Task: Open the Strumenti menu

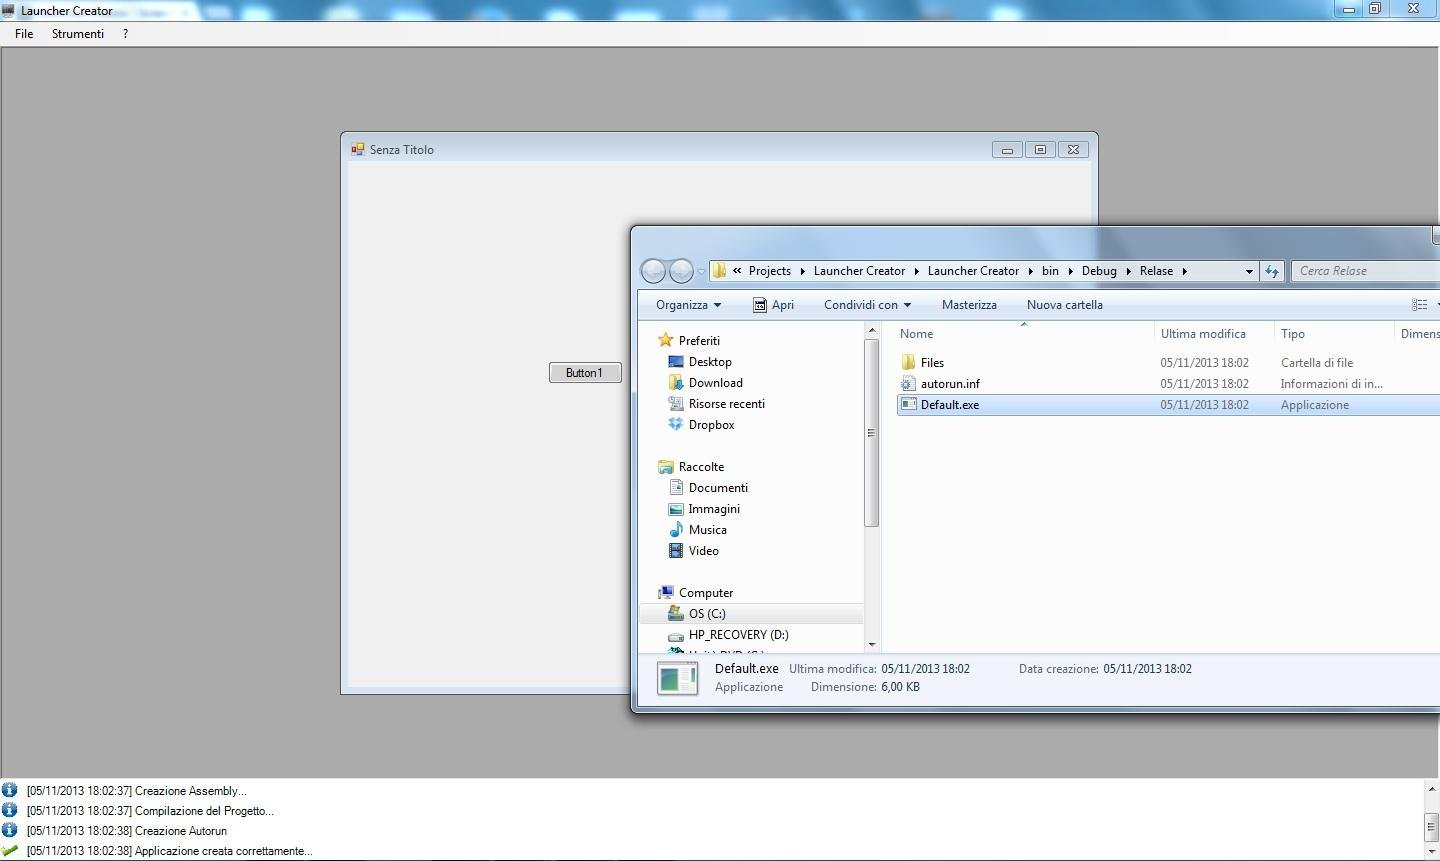Action: 78,34
